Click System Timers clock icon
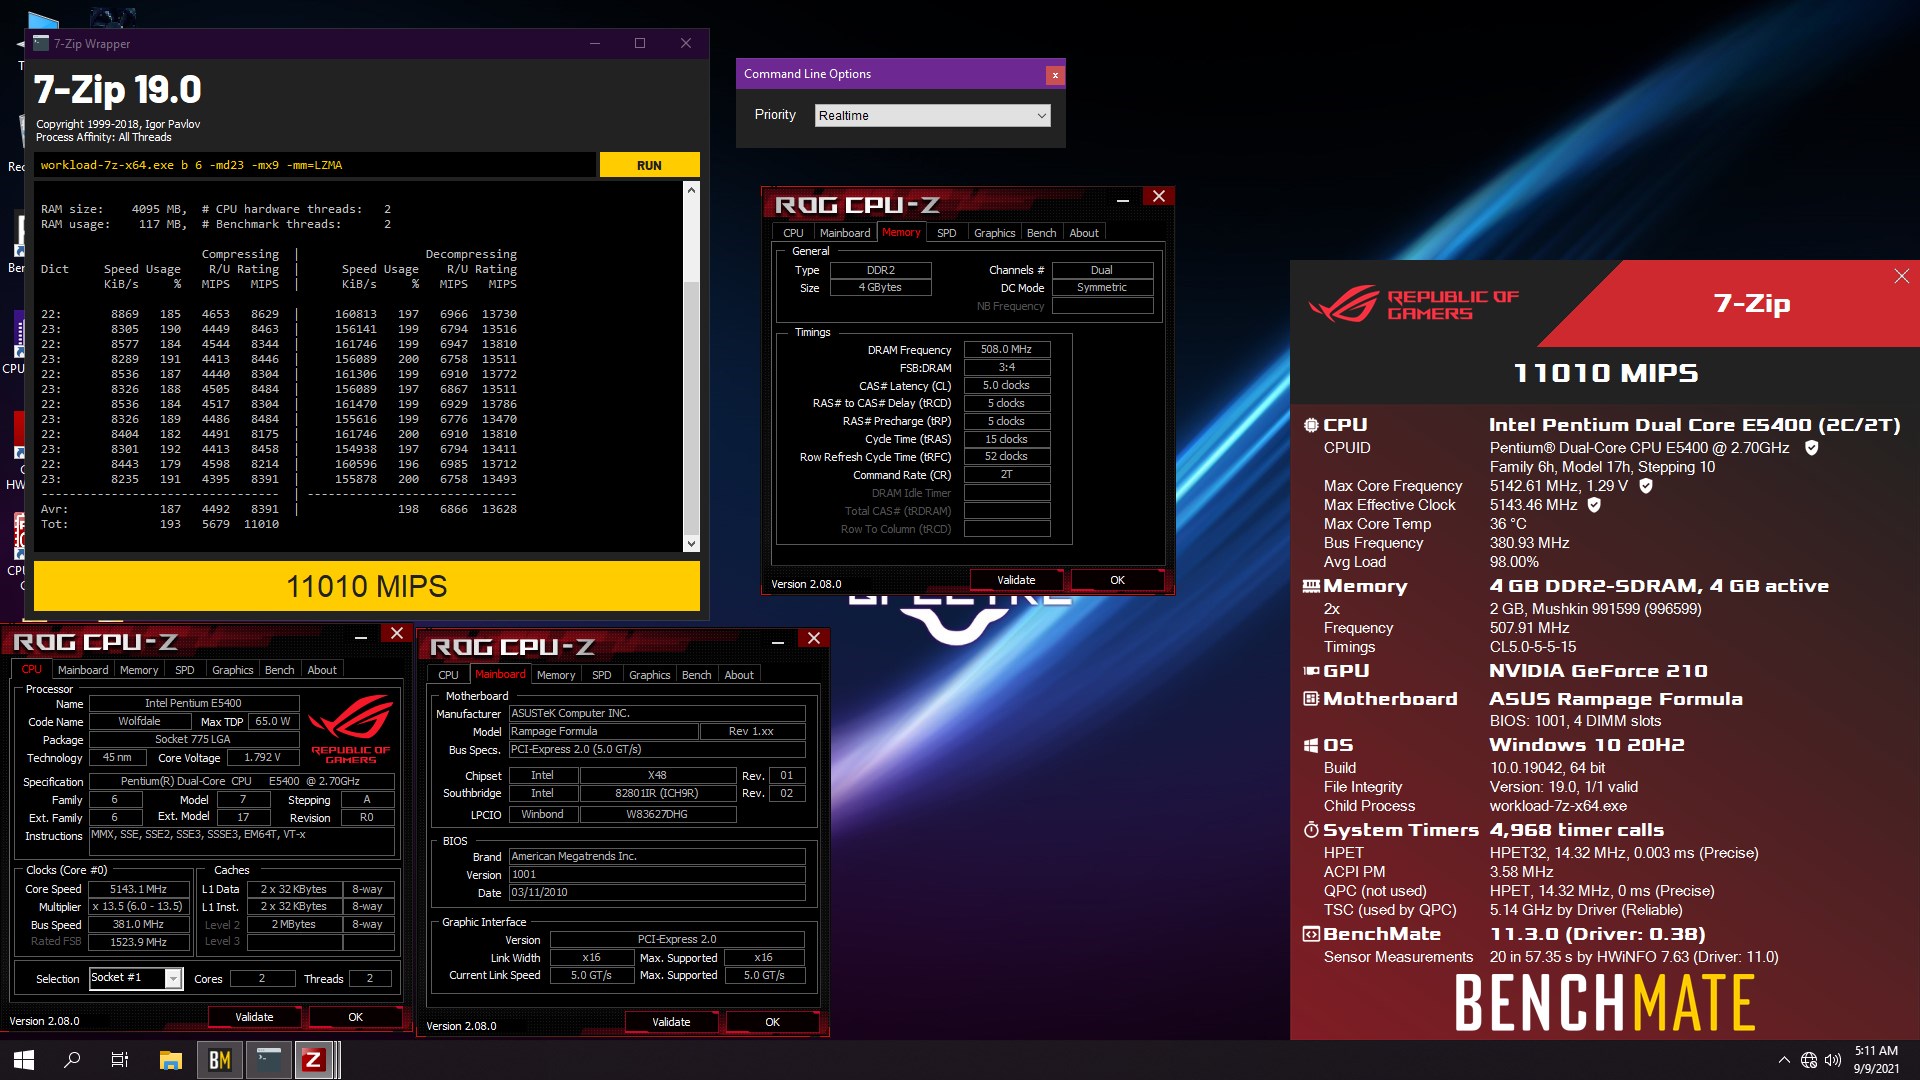The image size is (1920, 1080). 1311,830
